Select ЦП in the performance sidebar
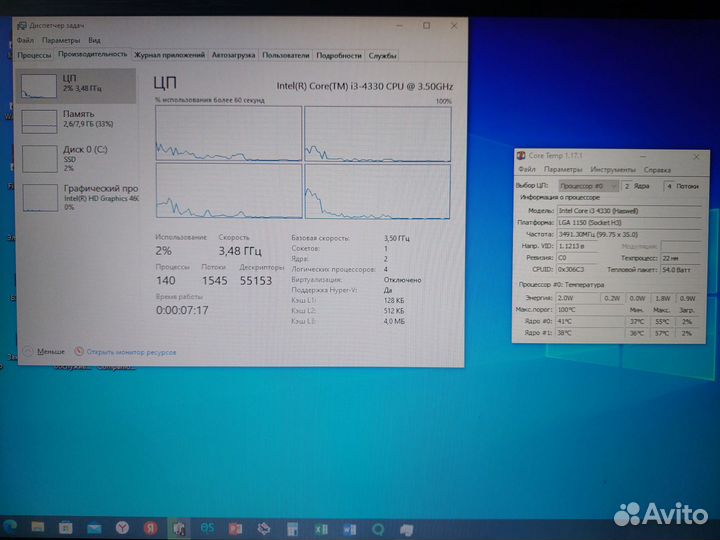Screen dimensions: 720x540 click(x=76, y=86)
